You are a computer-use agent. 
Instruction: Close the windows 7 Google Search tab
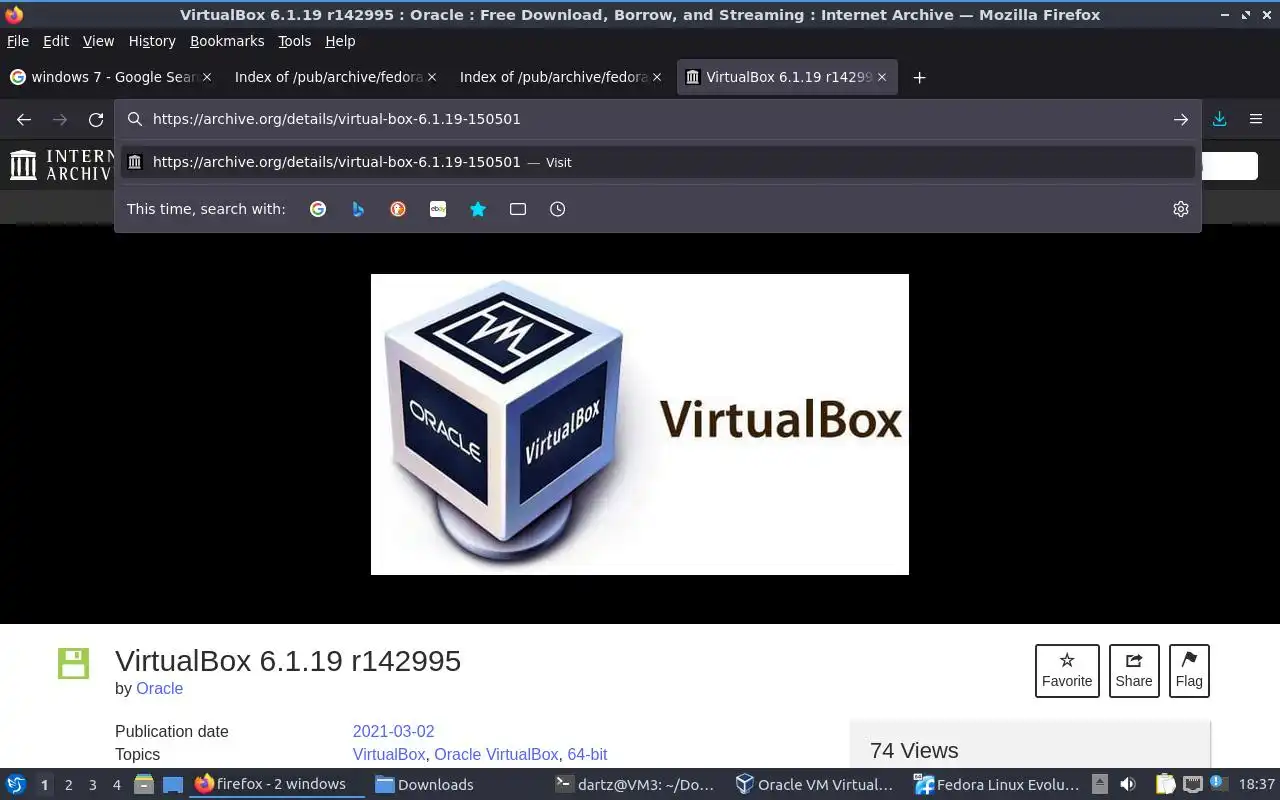(x=207, y=77)
